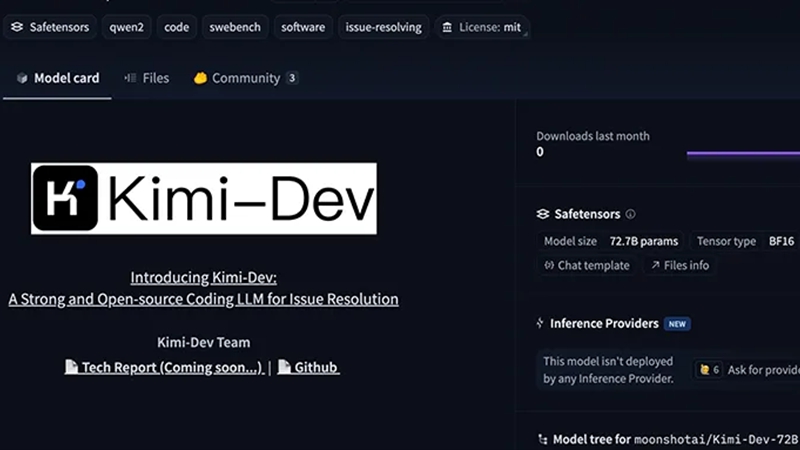Image resolution: width=800 pixels, height=450 pixels.
Task: Click the Files list icon
Action: pyautogui.click(x=130, y=78)
